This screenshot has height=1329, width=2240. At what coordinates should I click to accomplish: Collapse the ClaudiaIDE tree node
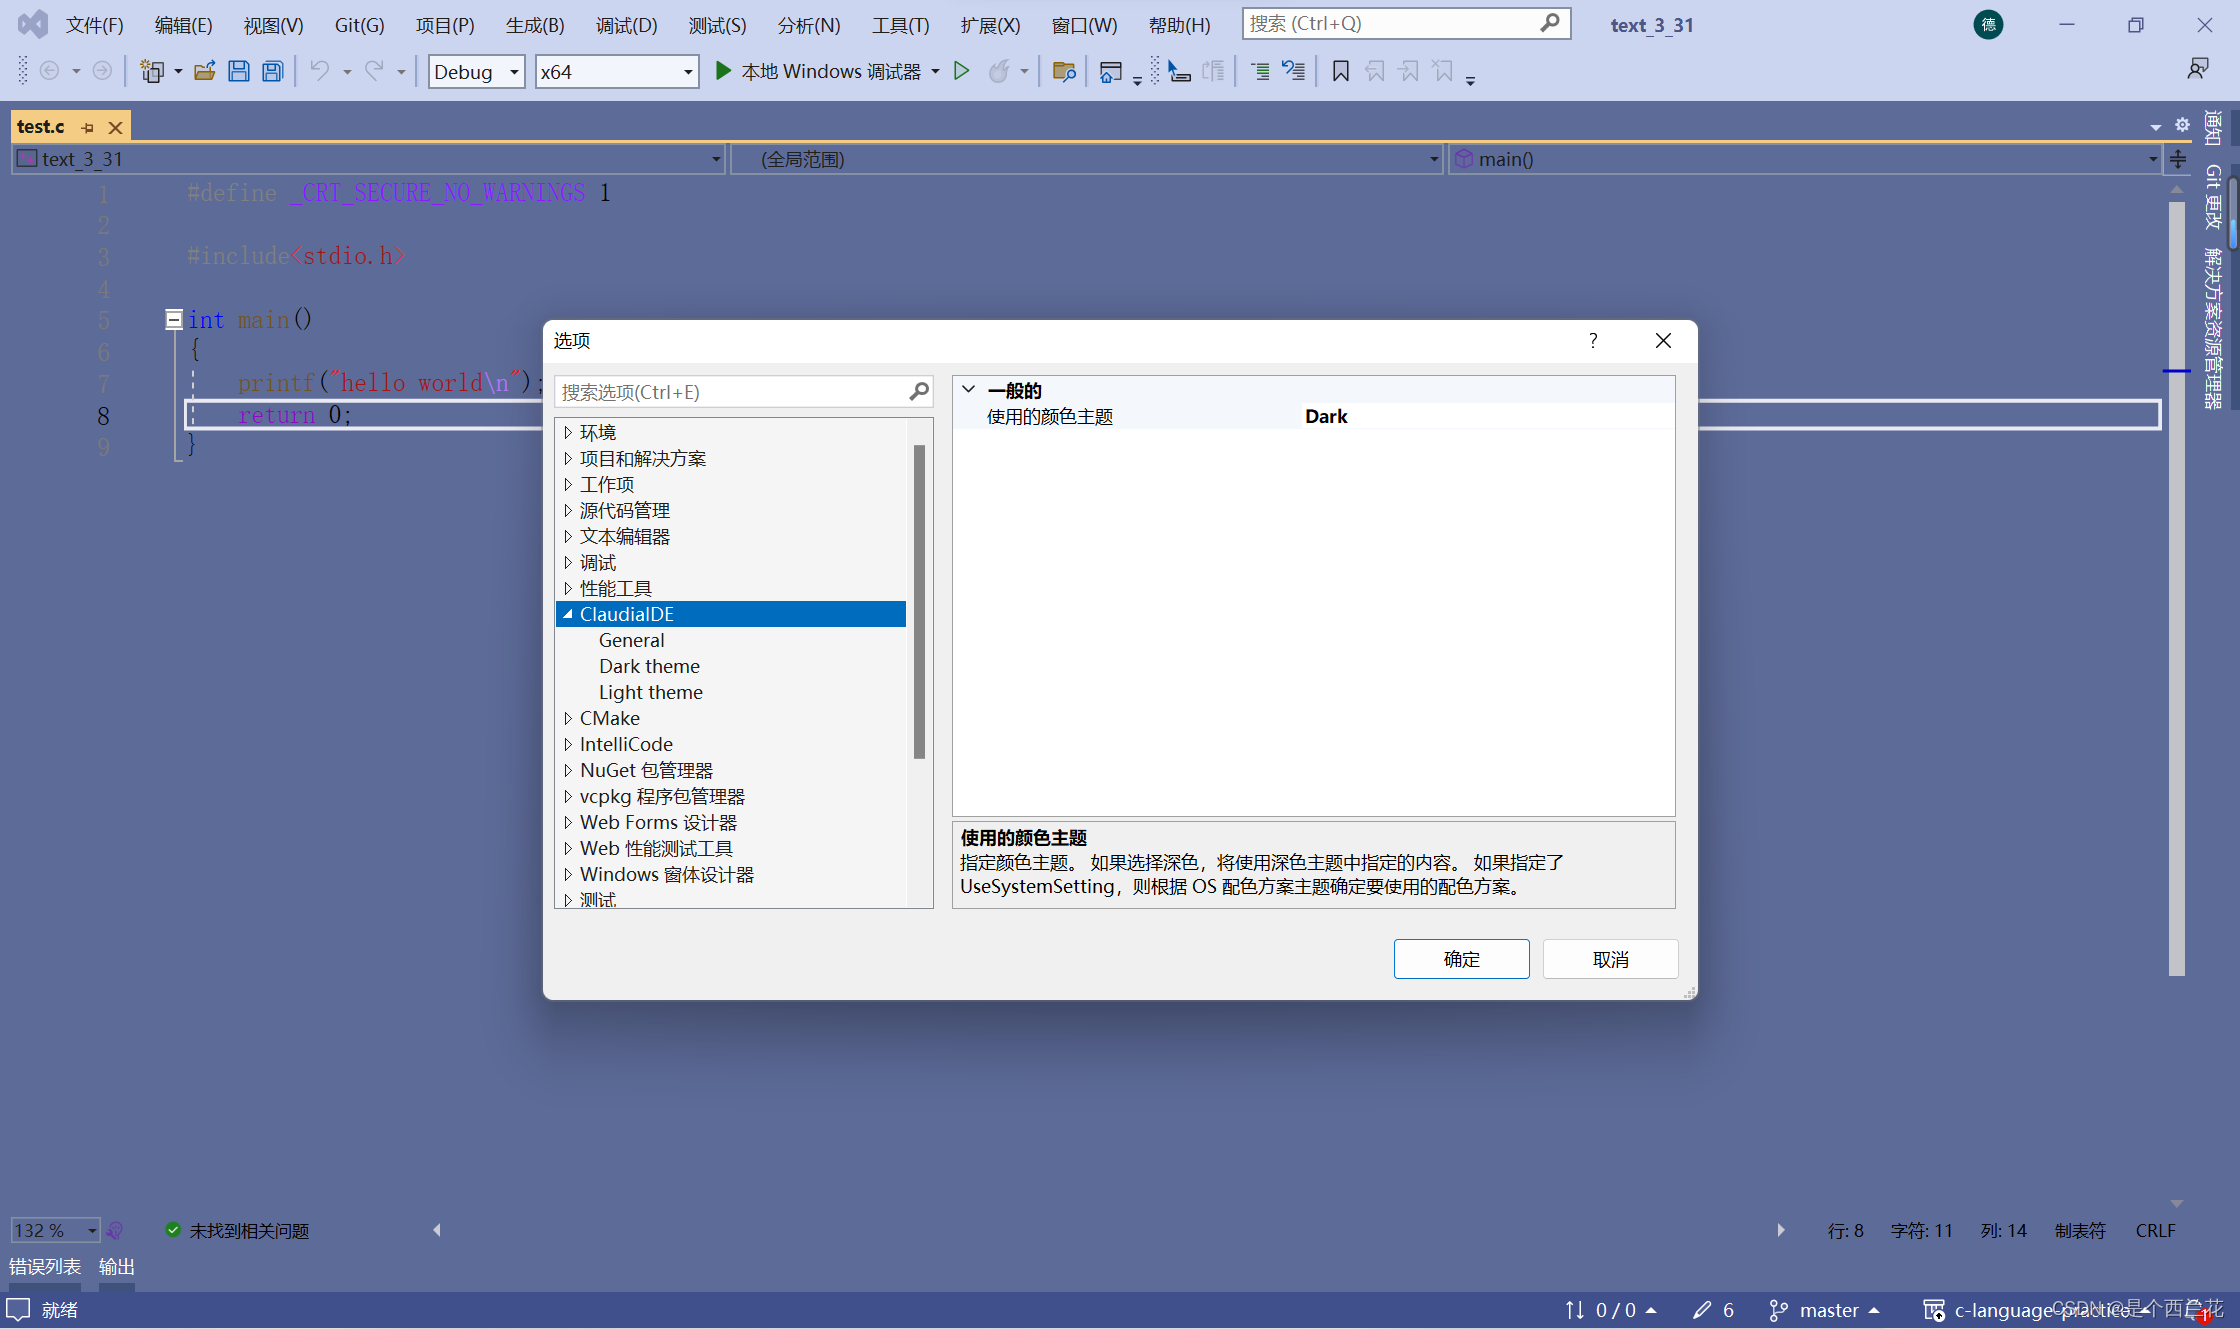568,615
